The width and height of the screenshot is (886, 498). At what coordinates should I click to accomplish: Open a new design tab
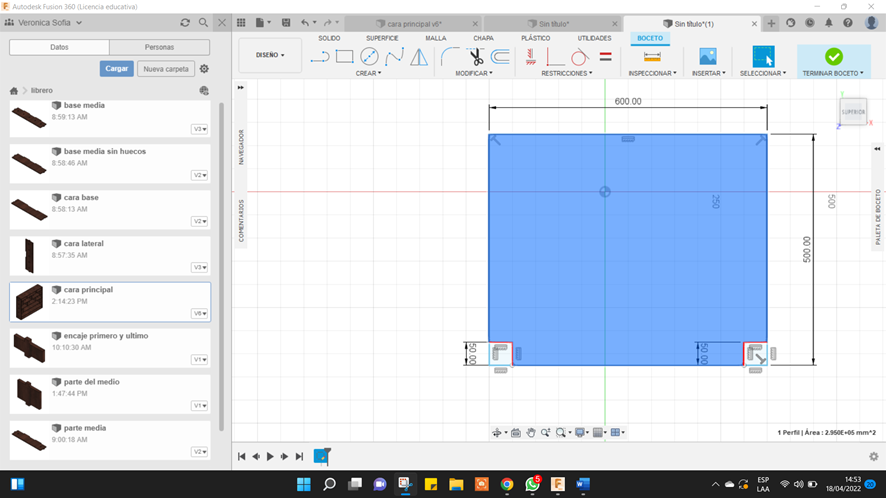pyautogui.click(x=771, y=23)
